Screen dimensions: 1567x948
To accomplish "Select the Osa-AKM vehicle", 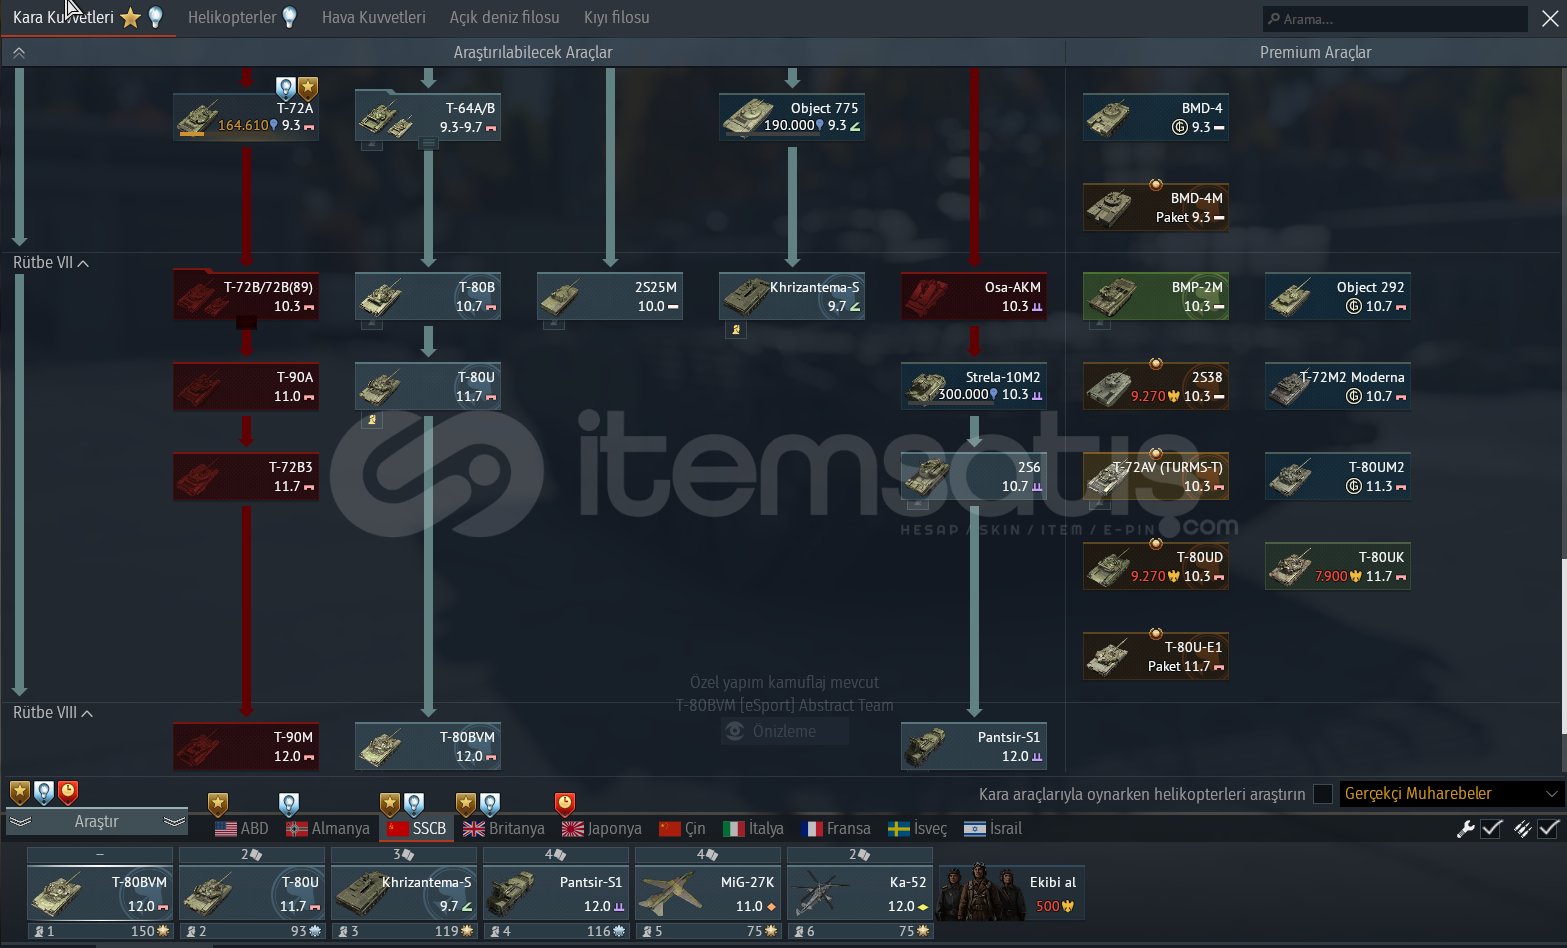I will coord(974,296).
